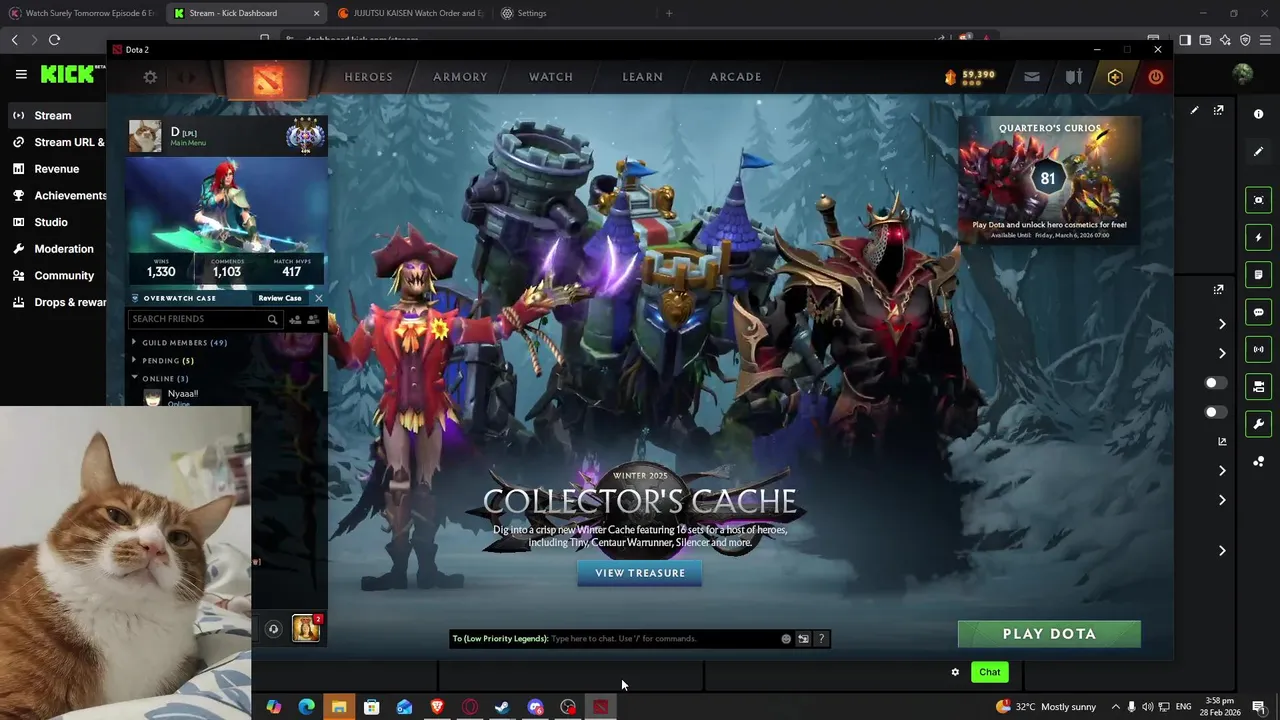Screen dimensions: 1280x720
Task: Open Quartero's Curios promo card
Action: click(1049, 179)
